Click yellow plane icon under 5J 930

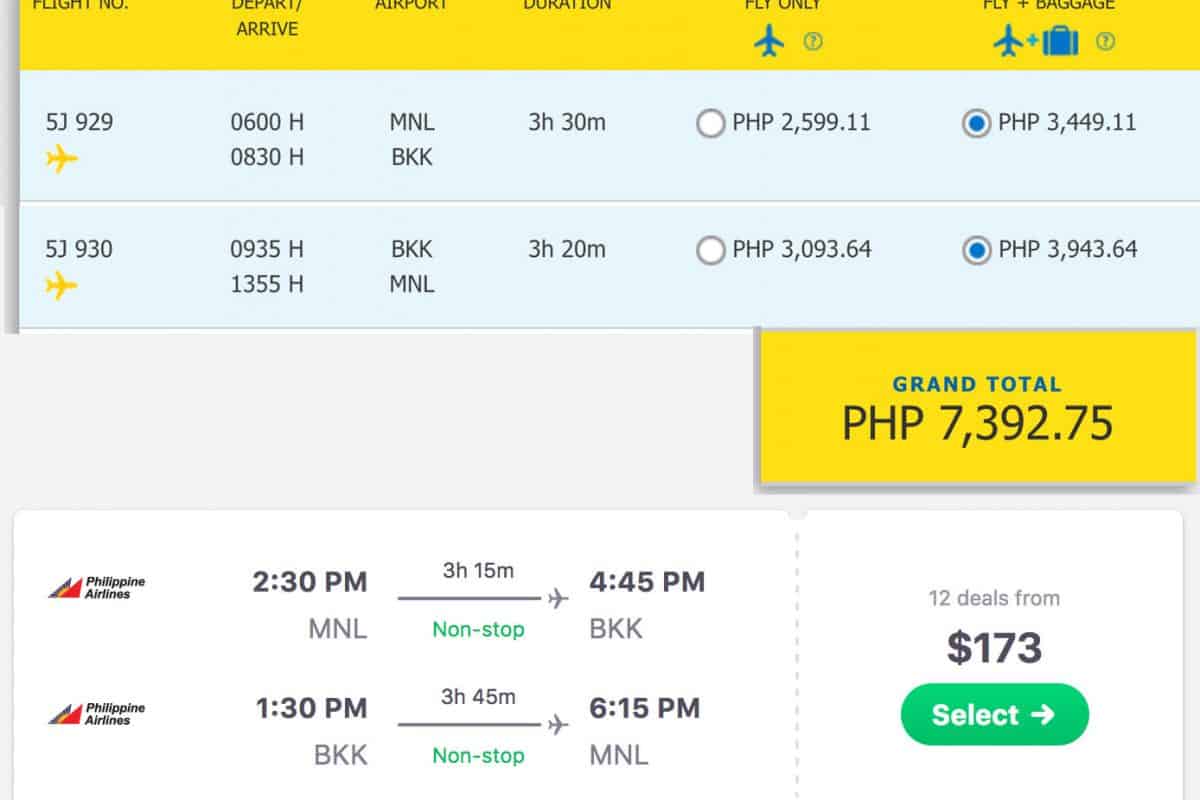61,285
